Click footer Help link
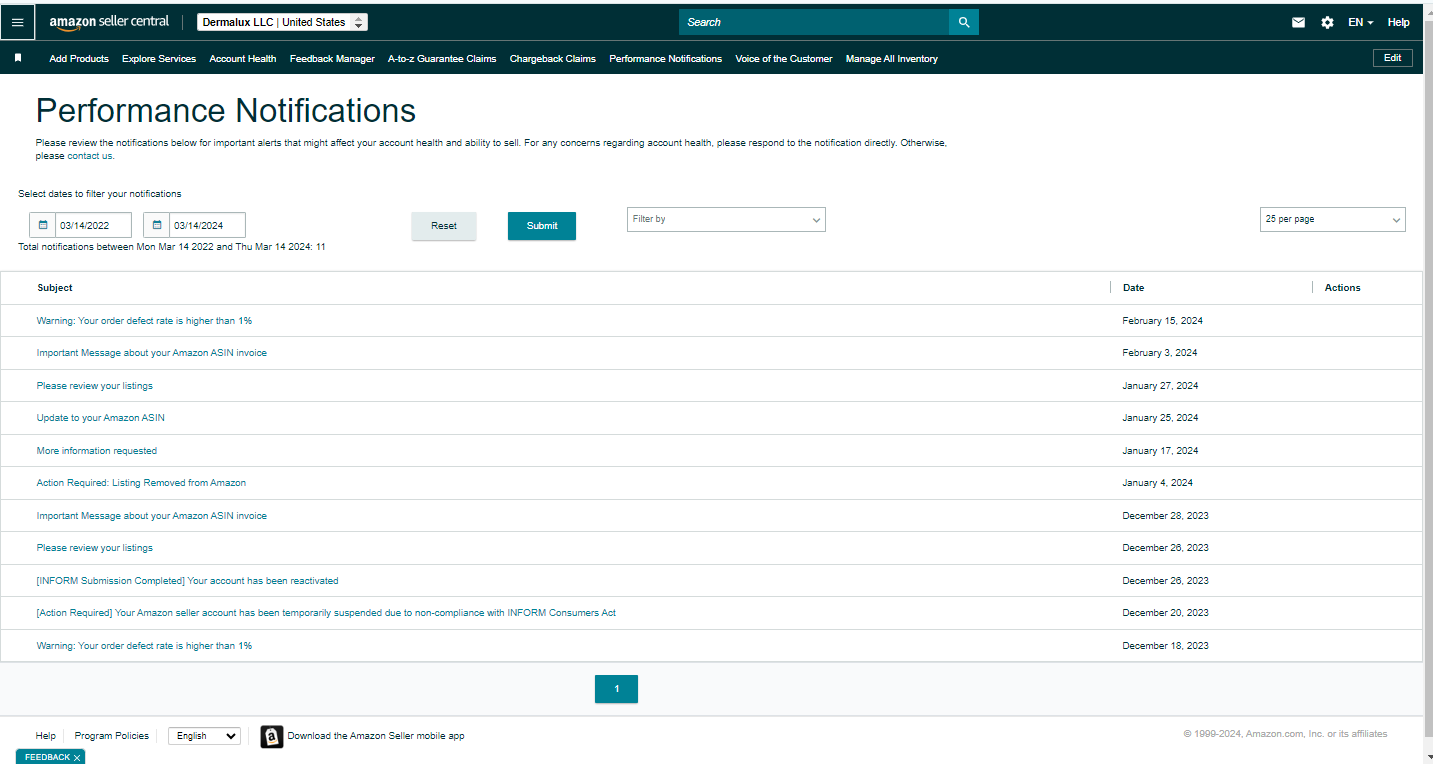1433x764 pixels. click(46, 736)
